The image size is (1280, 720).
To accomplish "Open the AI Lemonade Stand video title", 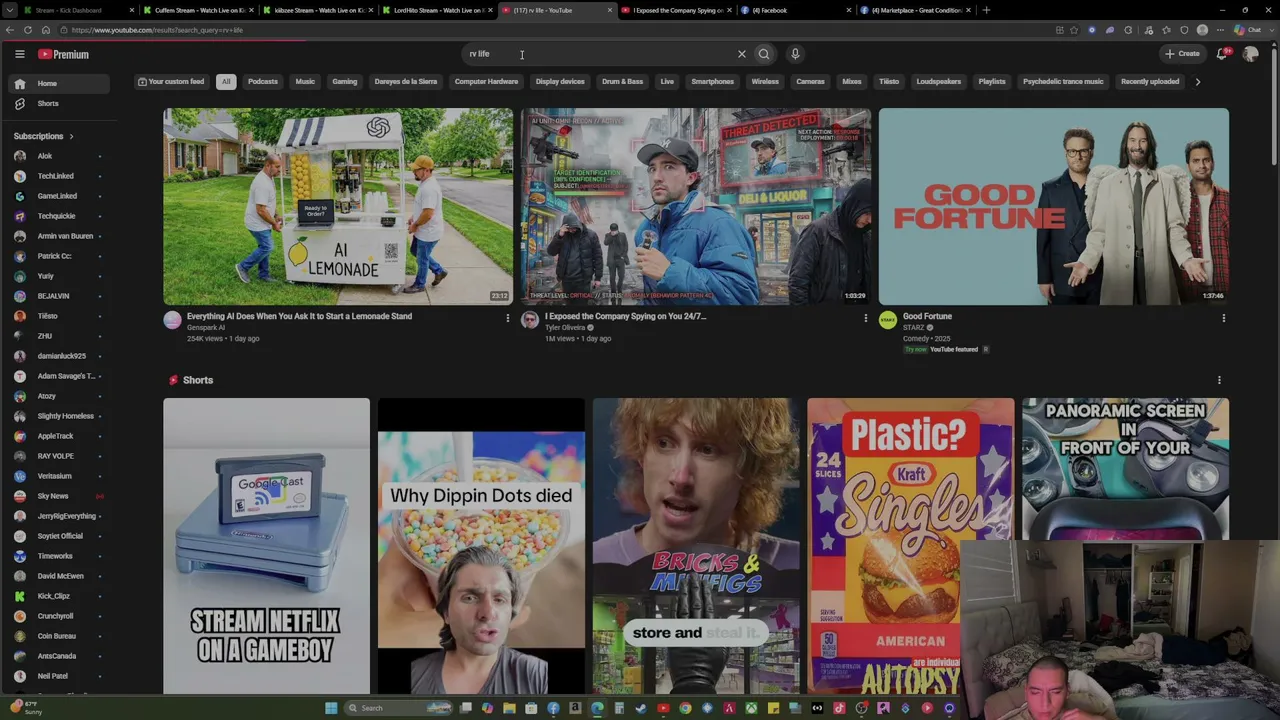I will (x=299, y=316).
